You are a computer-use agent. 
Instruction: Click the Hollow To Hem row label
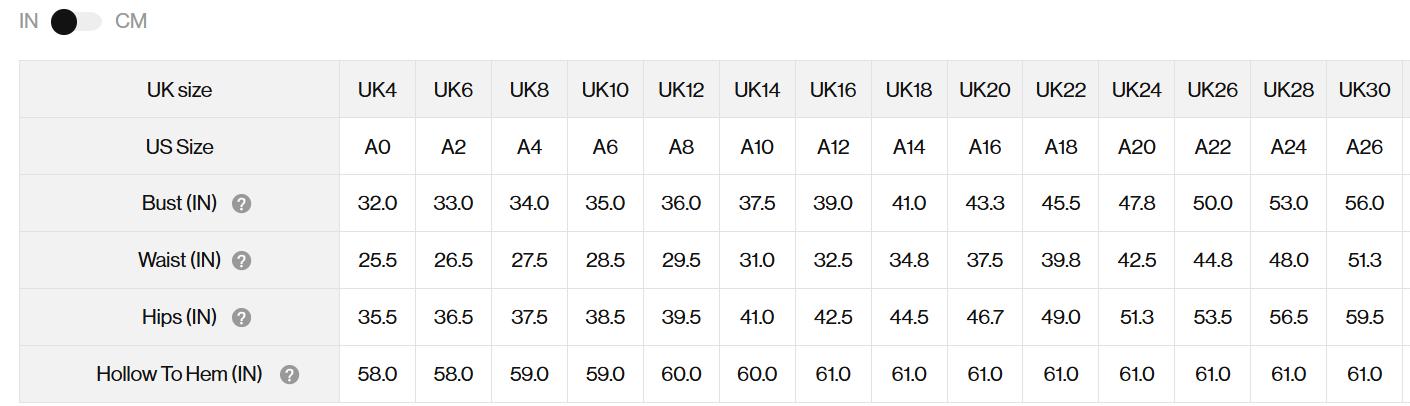tap(179, 374)
